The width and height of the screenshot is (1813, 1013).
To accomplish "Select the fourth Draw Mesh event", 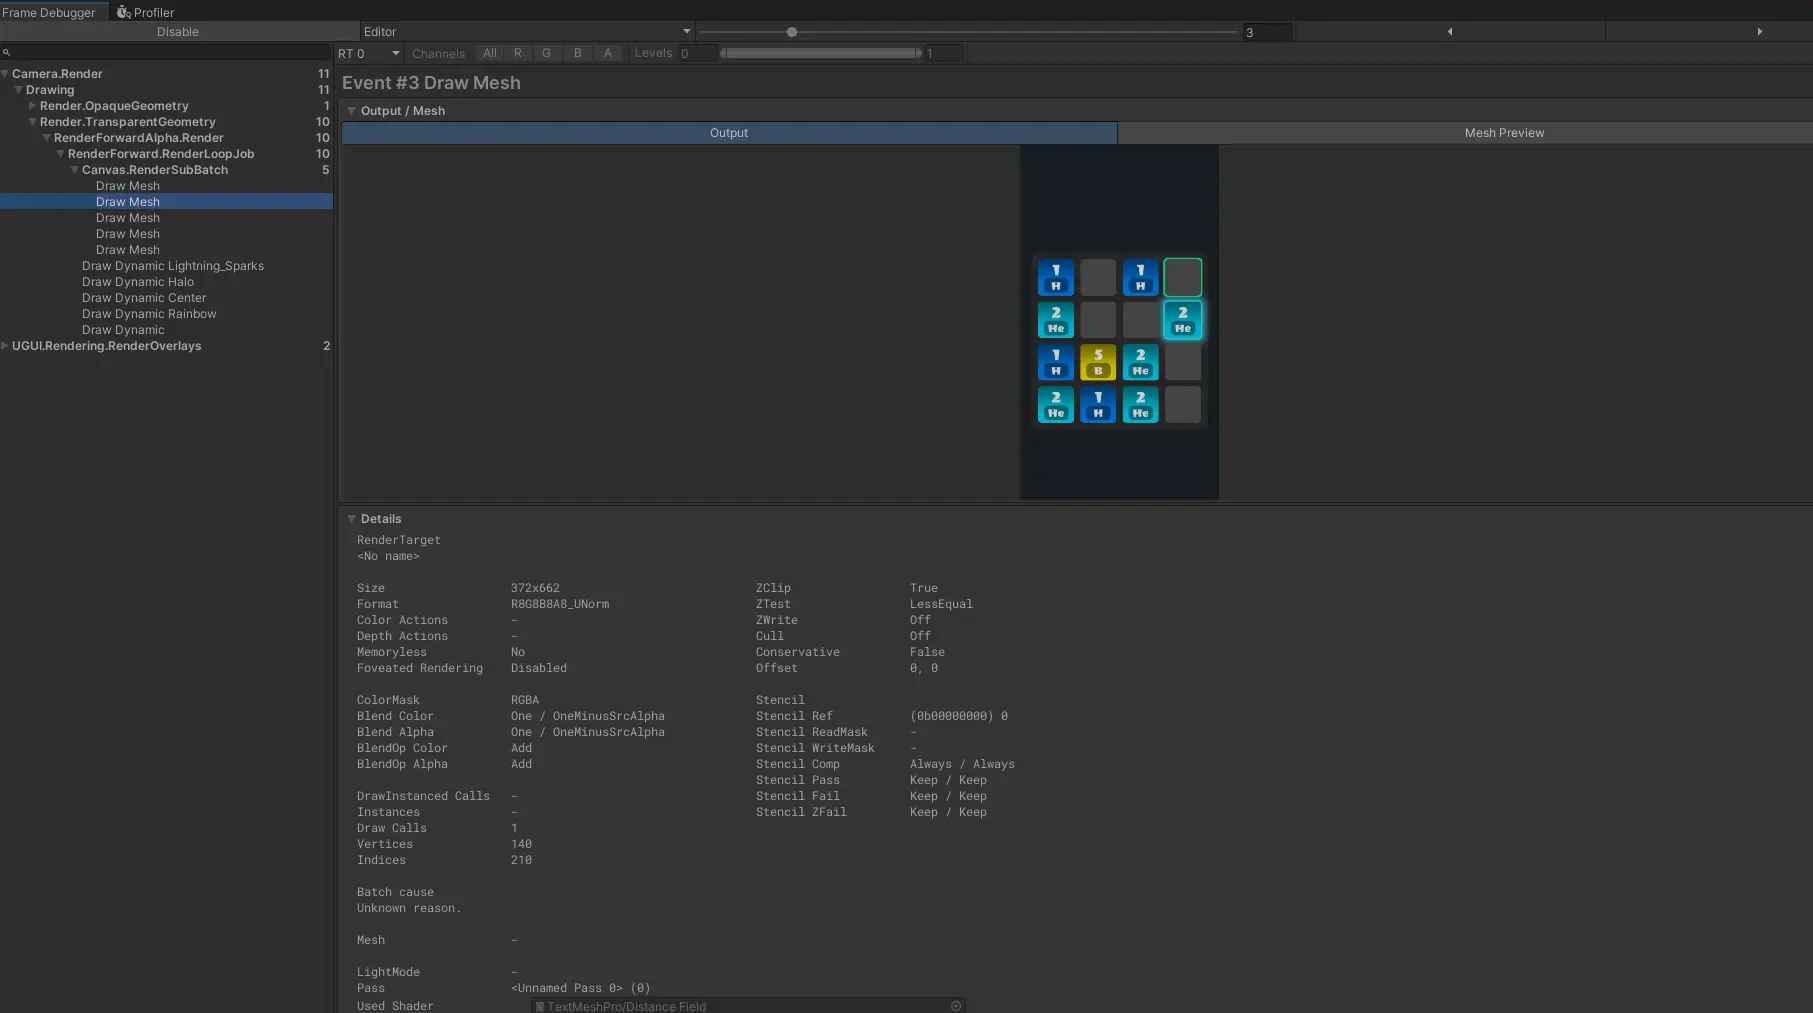I will point(128,234).
